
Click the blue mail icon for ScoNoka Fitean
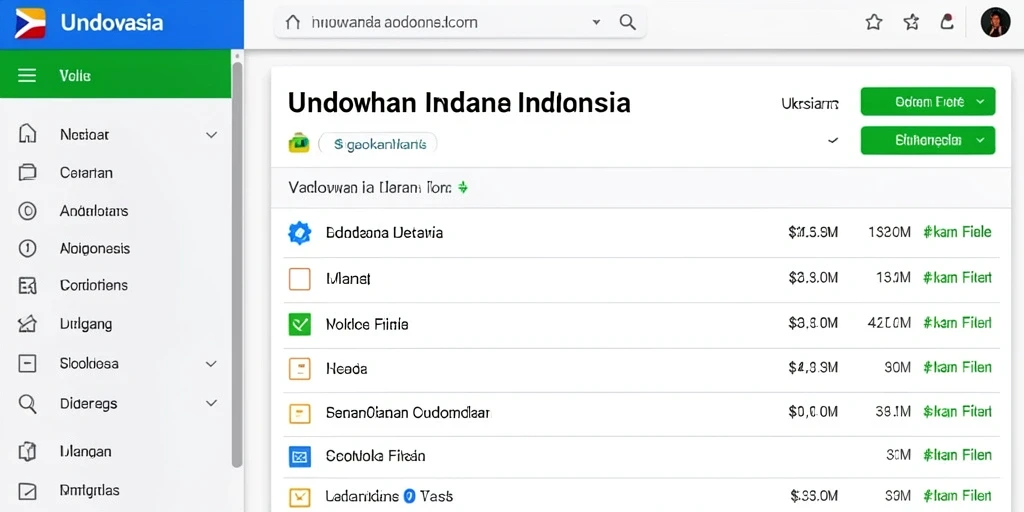click(x=300, y=456)
